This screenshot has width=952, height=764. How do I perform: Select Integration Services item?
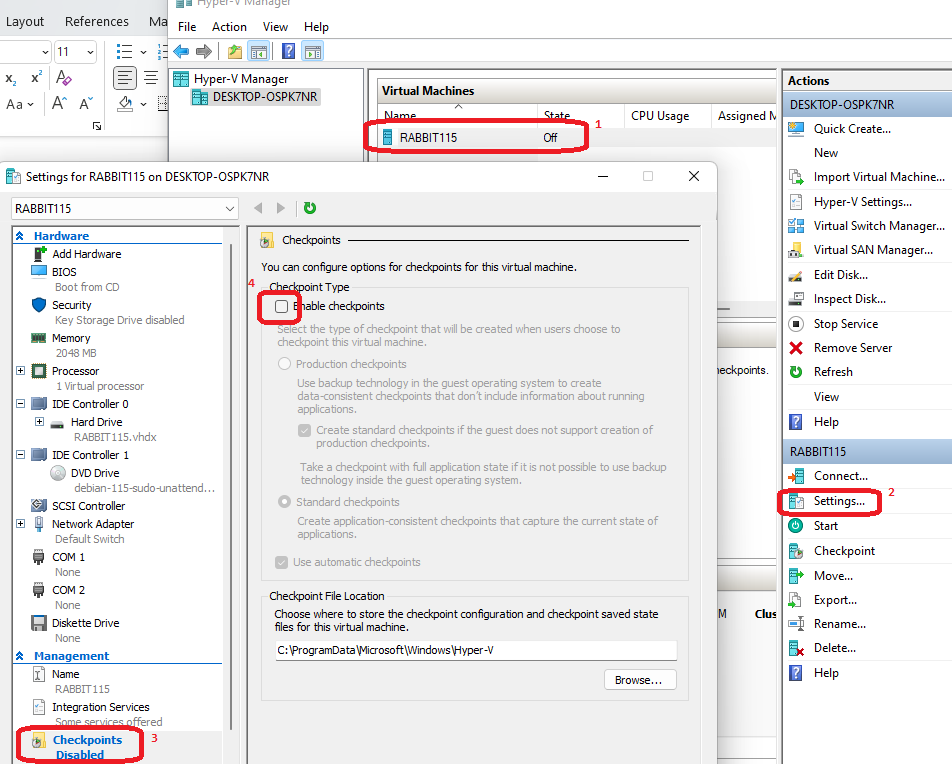click(x=100, y=707)
